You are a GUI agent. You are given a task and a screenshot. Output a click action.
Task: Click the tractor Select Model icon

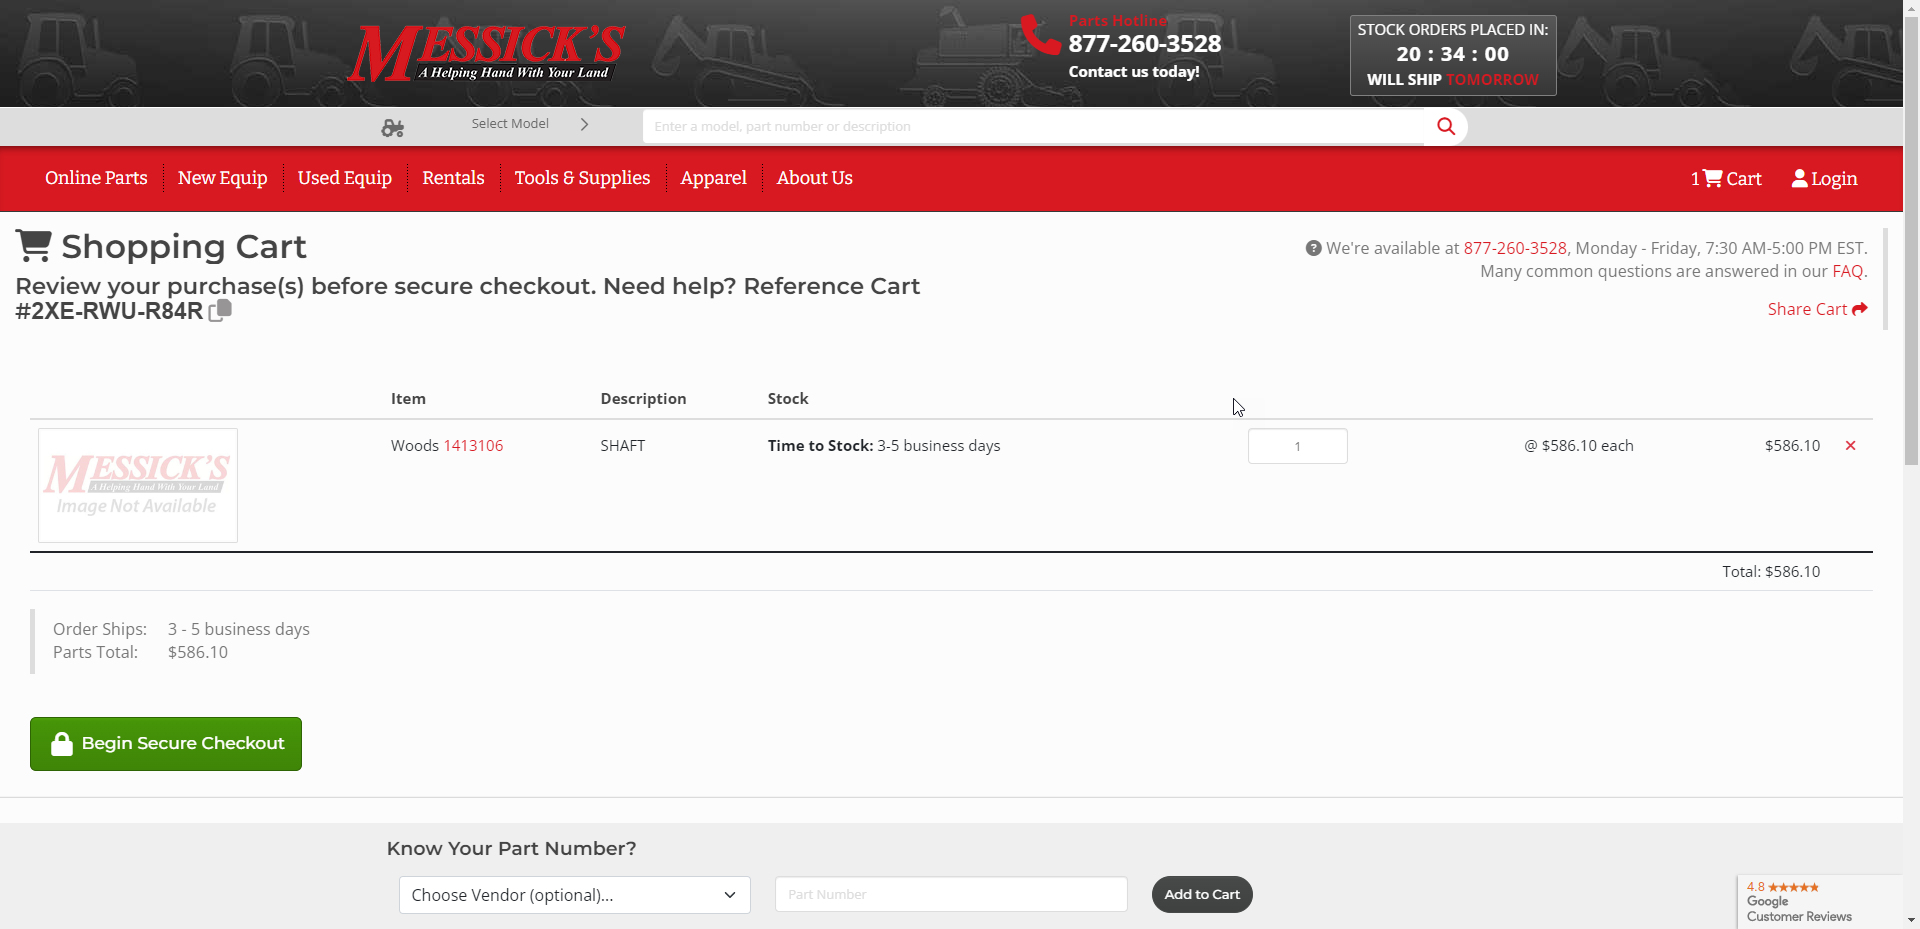point(393,128)
